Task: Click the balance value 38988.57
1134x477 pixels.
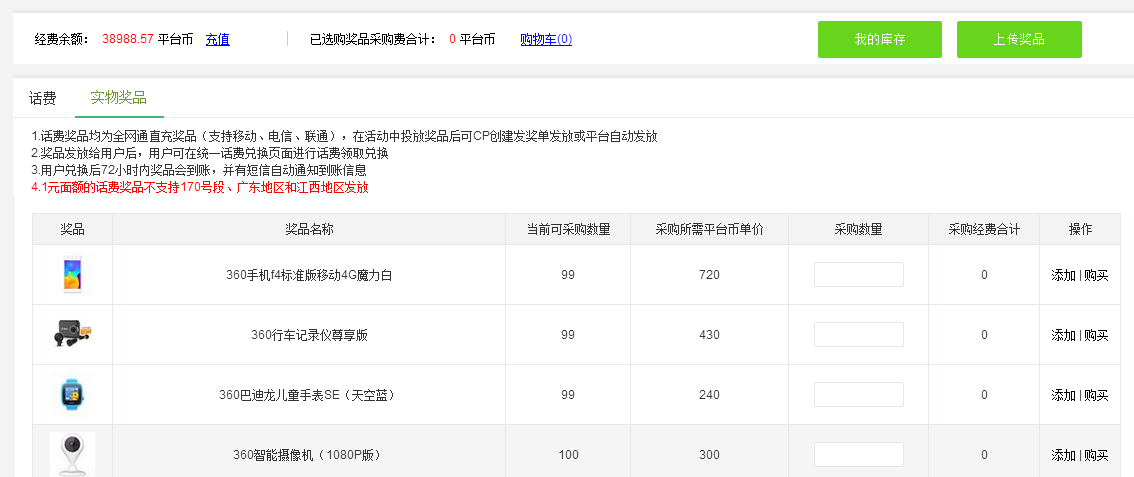Action: (128, 39)
